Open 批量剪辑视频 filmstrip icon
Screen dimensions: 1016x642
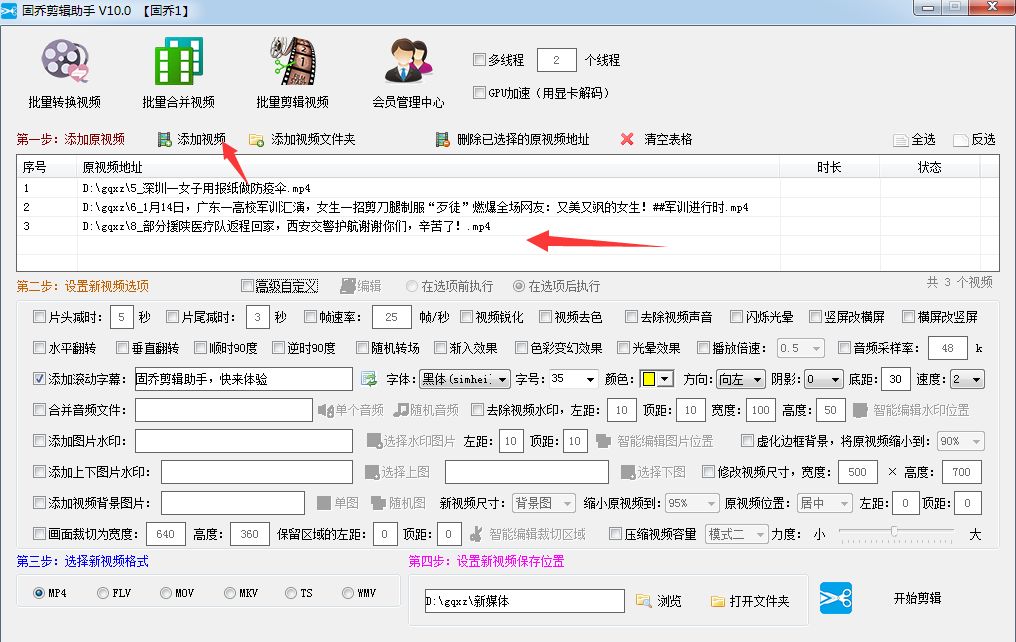(293, 61)
